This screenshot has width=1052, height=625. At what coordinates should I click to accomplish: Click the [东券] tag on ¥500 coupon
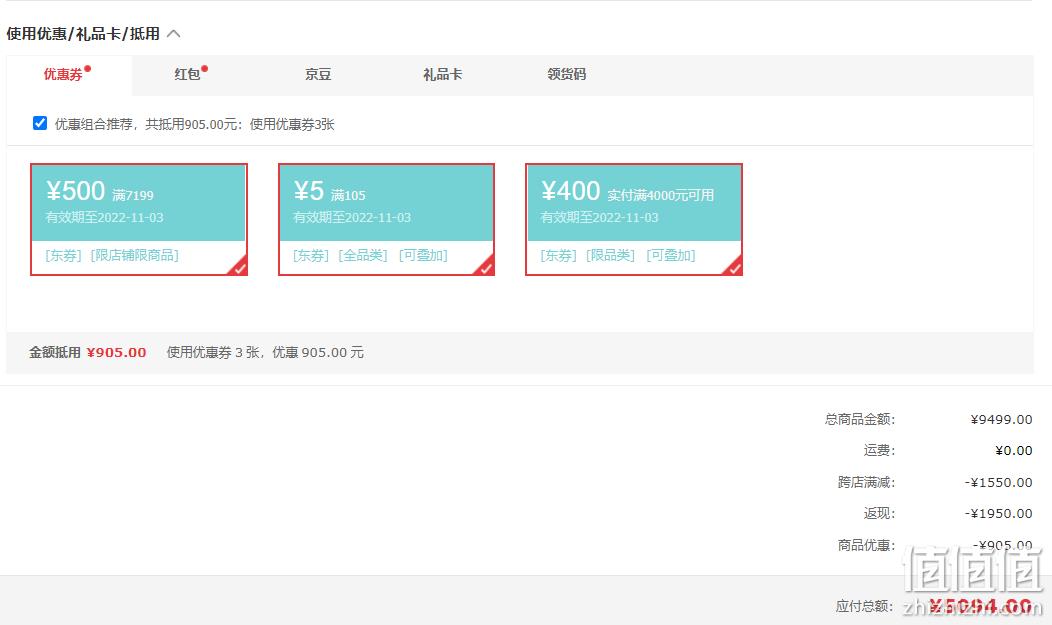[x=64, y=255]
